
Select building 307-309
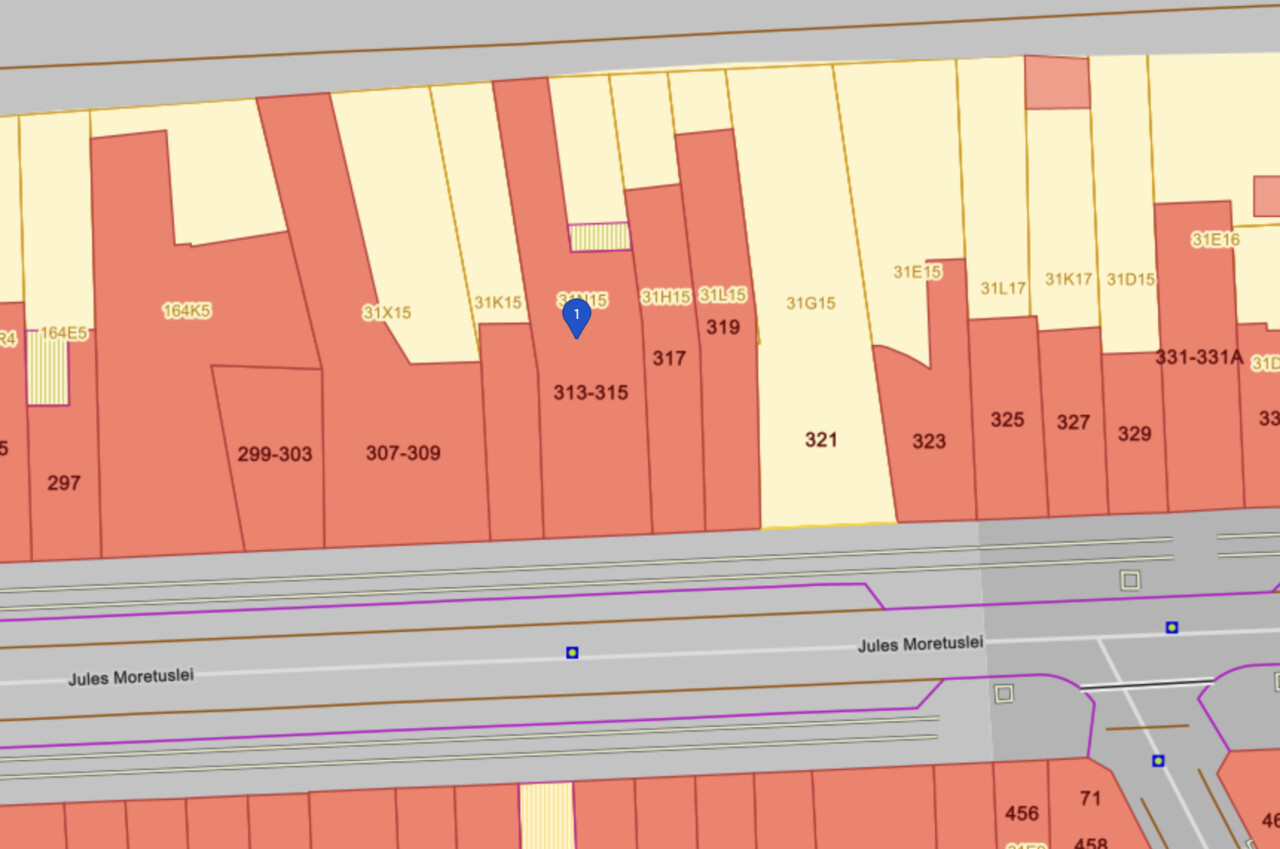[403, 453]
